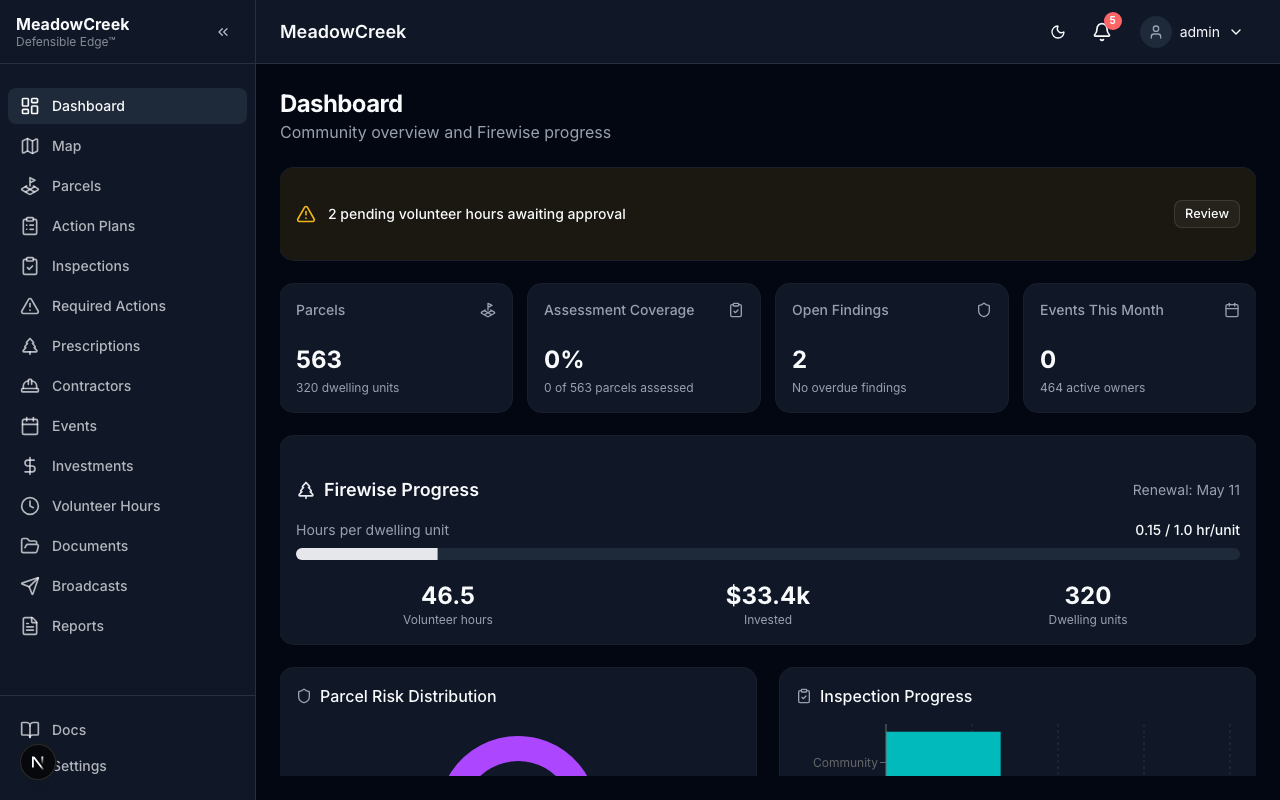Click the 'Community' chart axis label

[x=845, y=763]
